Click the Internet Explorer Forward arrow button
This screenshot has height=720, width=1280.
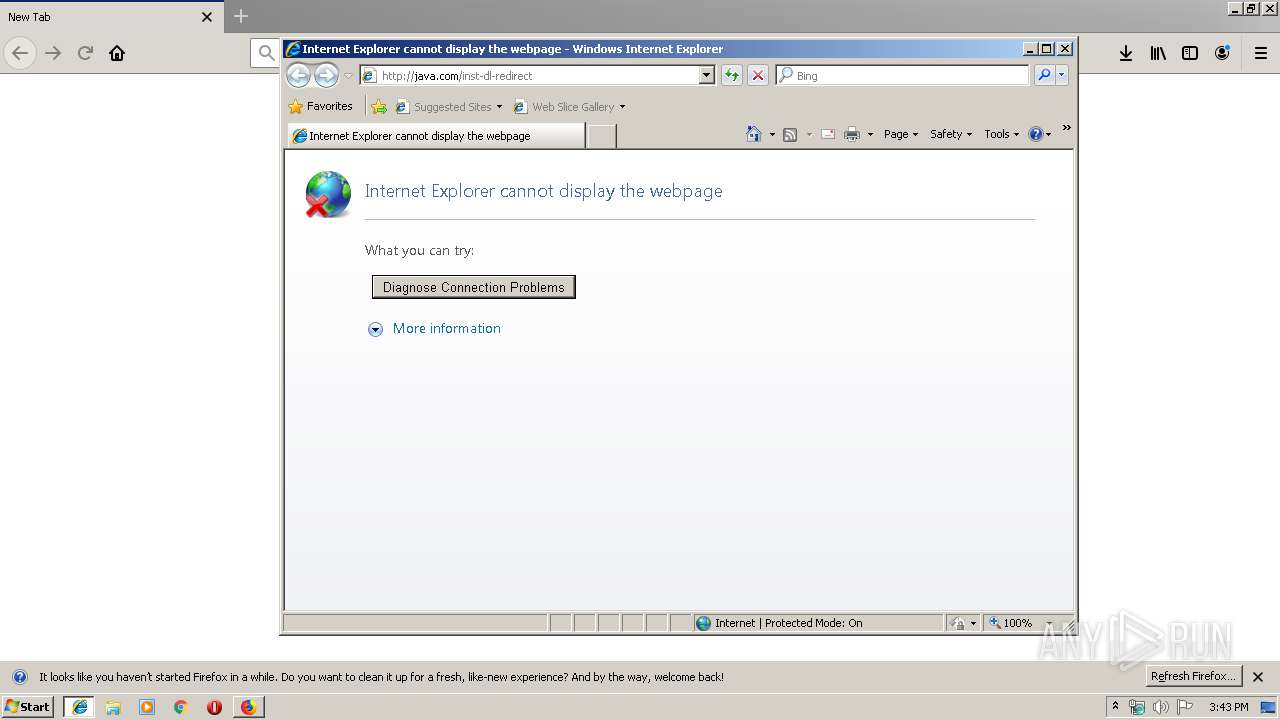pyautogui.click(x=326, y=75)
